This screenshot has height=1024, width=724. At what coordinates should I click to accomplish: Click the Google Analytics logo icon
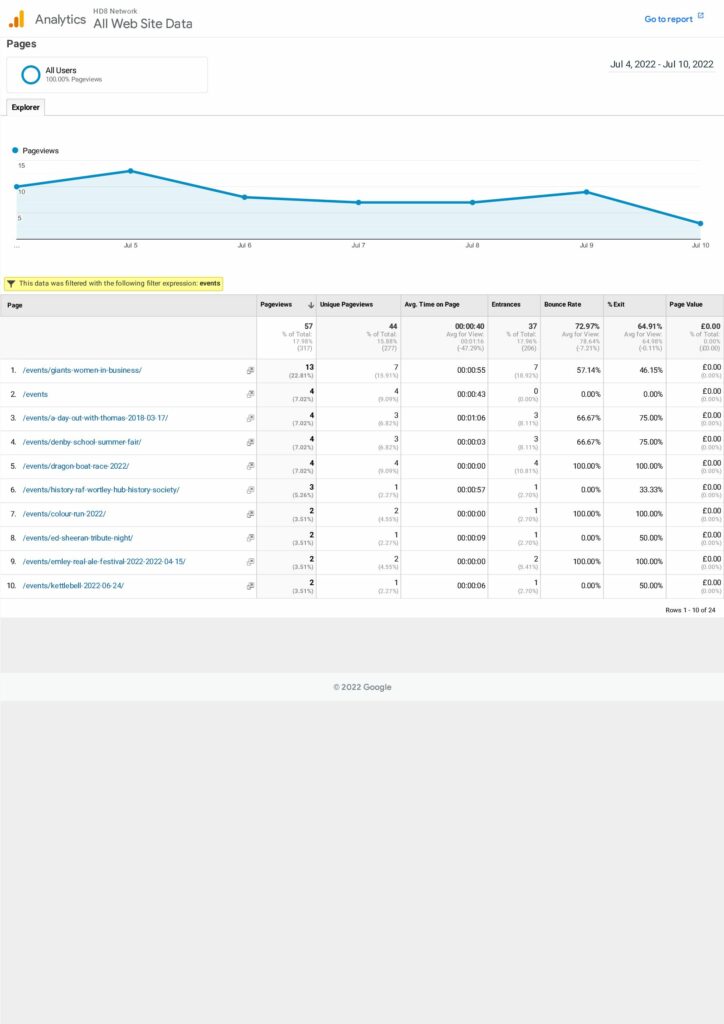point(16,19)
